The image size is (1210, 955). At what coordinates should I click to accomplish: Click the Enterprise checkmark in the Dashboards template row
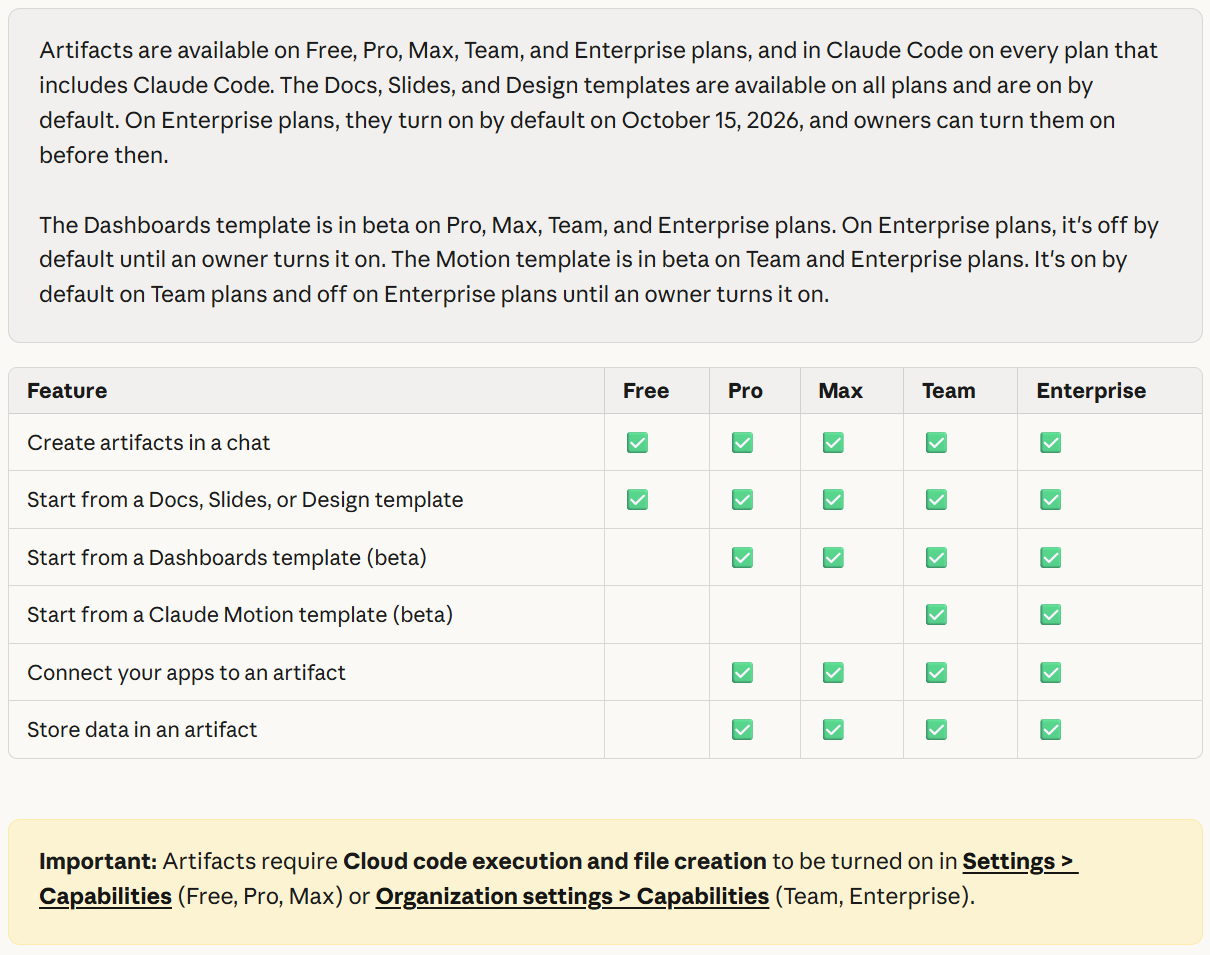click(1050, 557)
